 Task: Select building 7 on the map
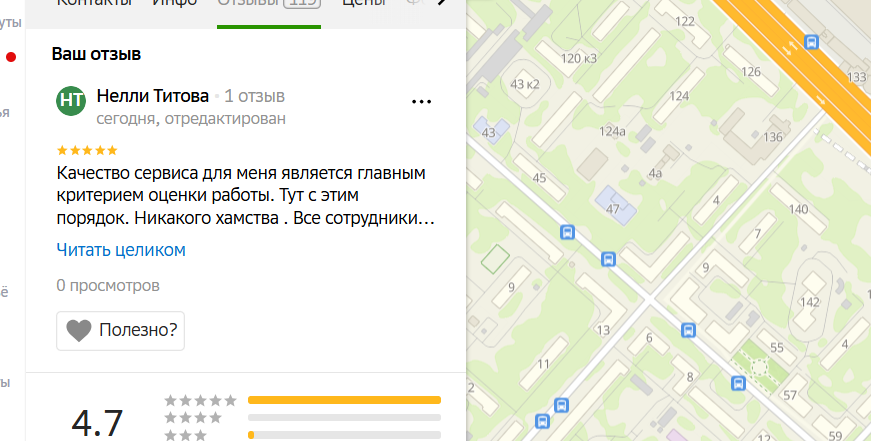tap(758, 233)
